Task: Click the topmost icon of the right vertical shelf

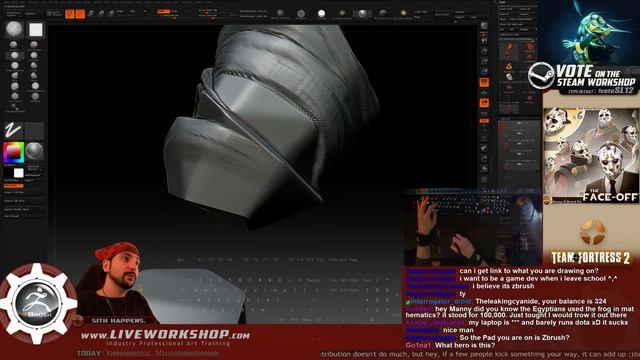Action: (x=484, y=26)
